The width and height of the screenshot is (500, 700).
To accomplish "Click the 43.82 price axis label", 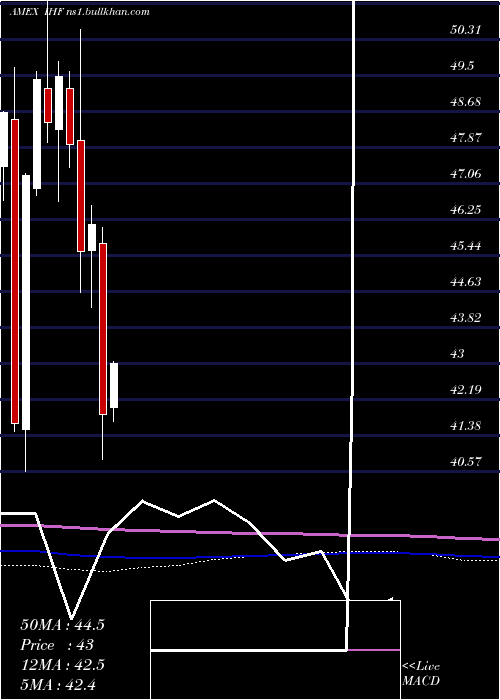I will (x=466, y=318).
